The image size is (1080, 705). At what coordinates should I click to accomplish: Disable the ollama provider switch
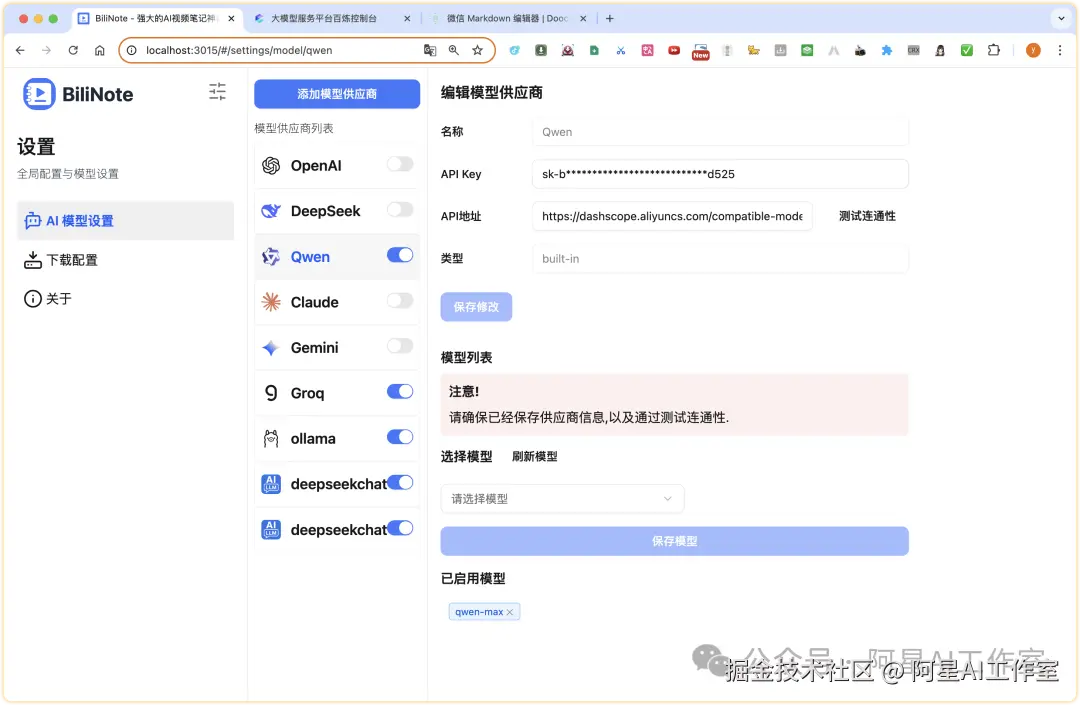click(399, 436)
